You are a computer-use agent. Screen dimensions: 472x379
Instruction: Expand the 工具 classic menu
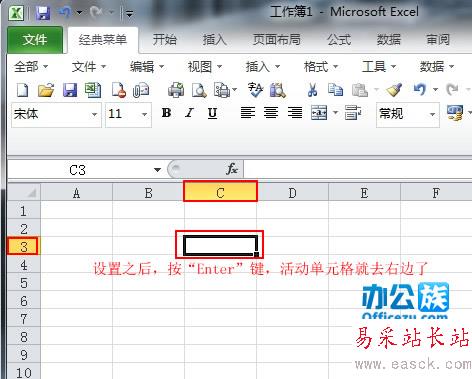pos(379,67)
